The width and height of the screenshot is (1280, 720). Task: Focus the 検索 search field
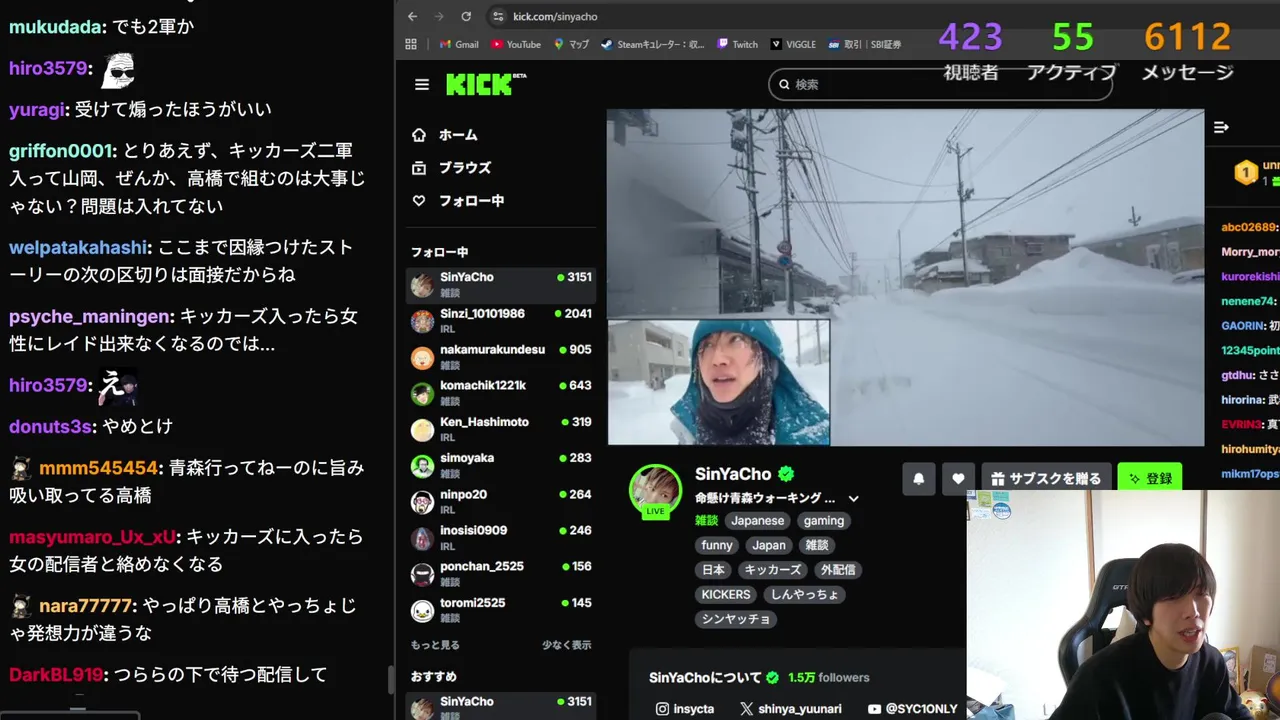940,84
